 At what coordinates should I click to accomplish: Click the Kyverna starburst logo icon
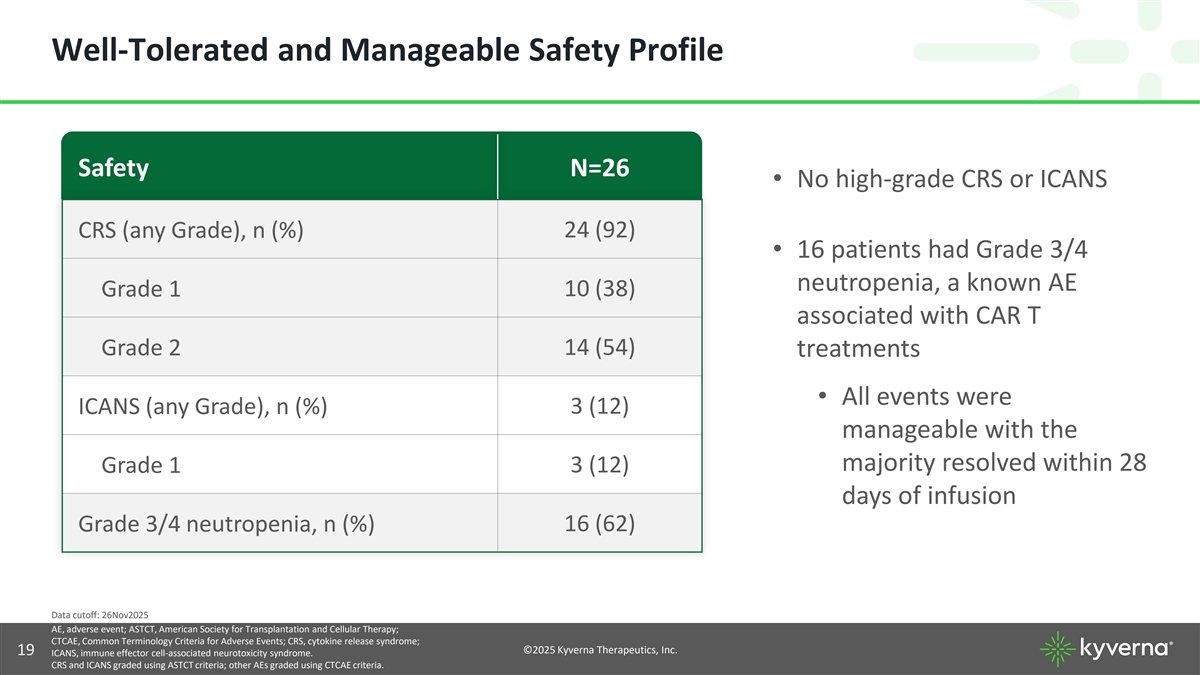(x=1059, y=649)
